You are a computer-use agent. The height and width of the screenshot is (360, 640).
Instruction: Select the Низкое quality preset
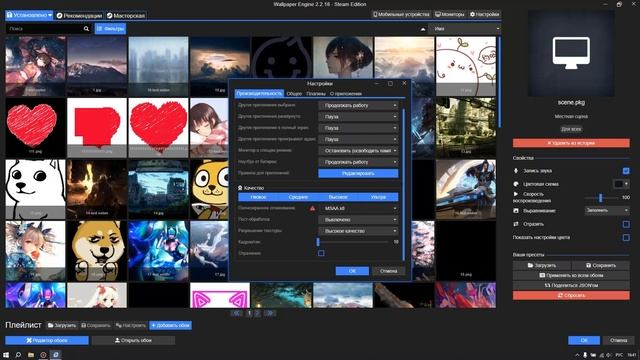258,197
